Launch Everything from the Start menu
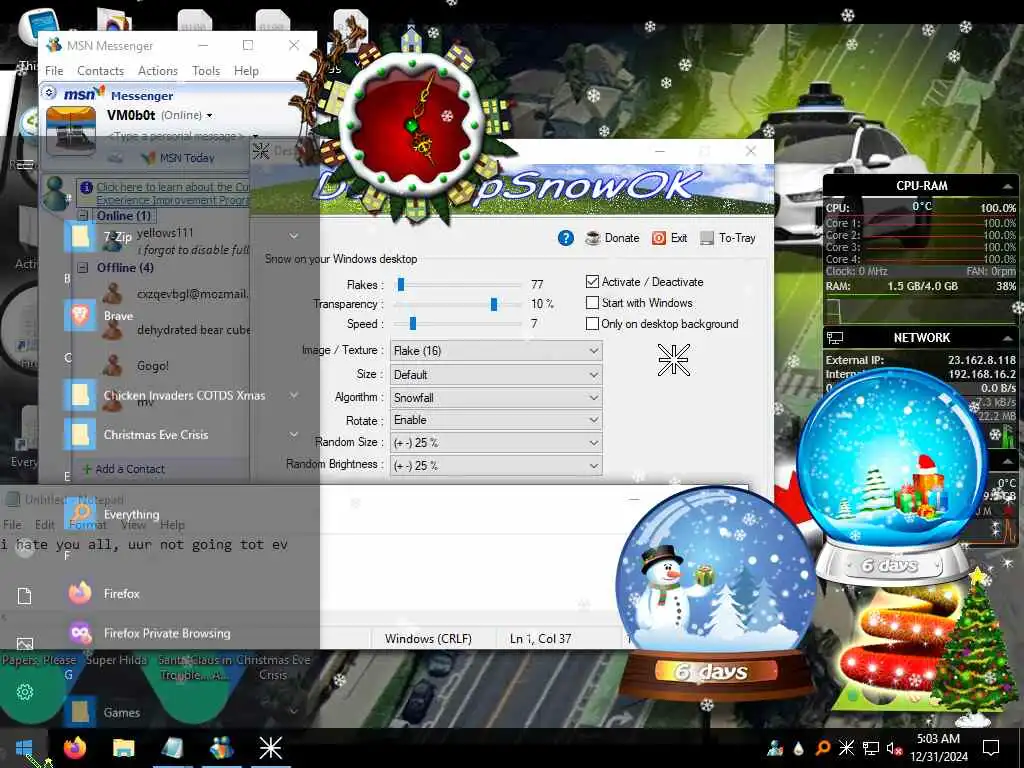The image size is (1024, 768). [131, 515]
